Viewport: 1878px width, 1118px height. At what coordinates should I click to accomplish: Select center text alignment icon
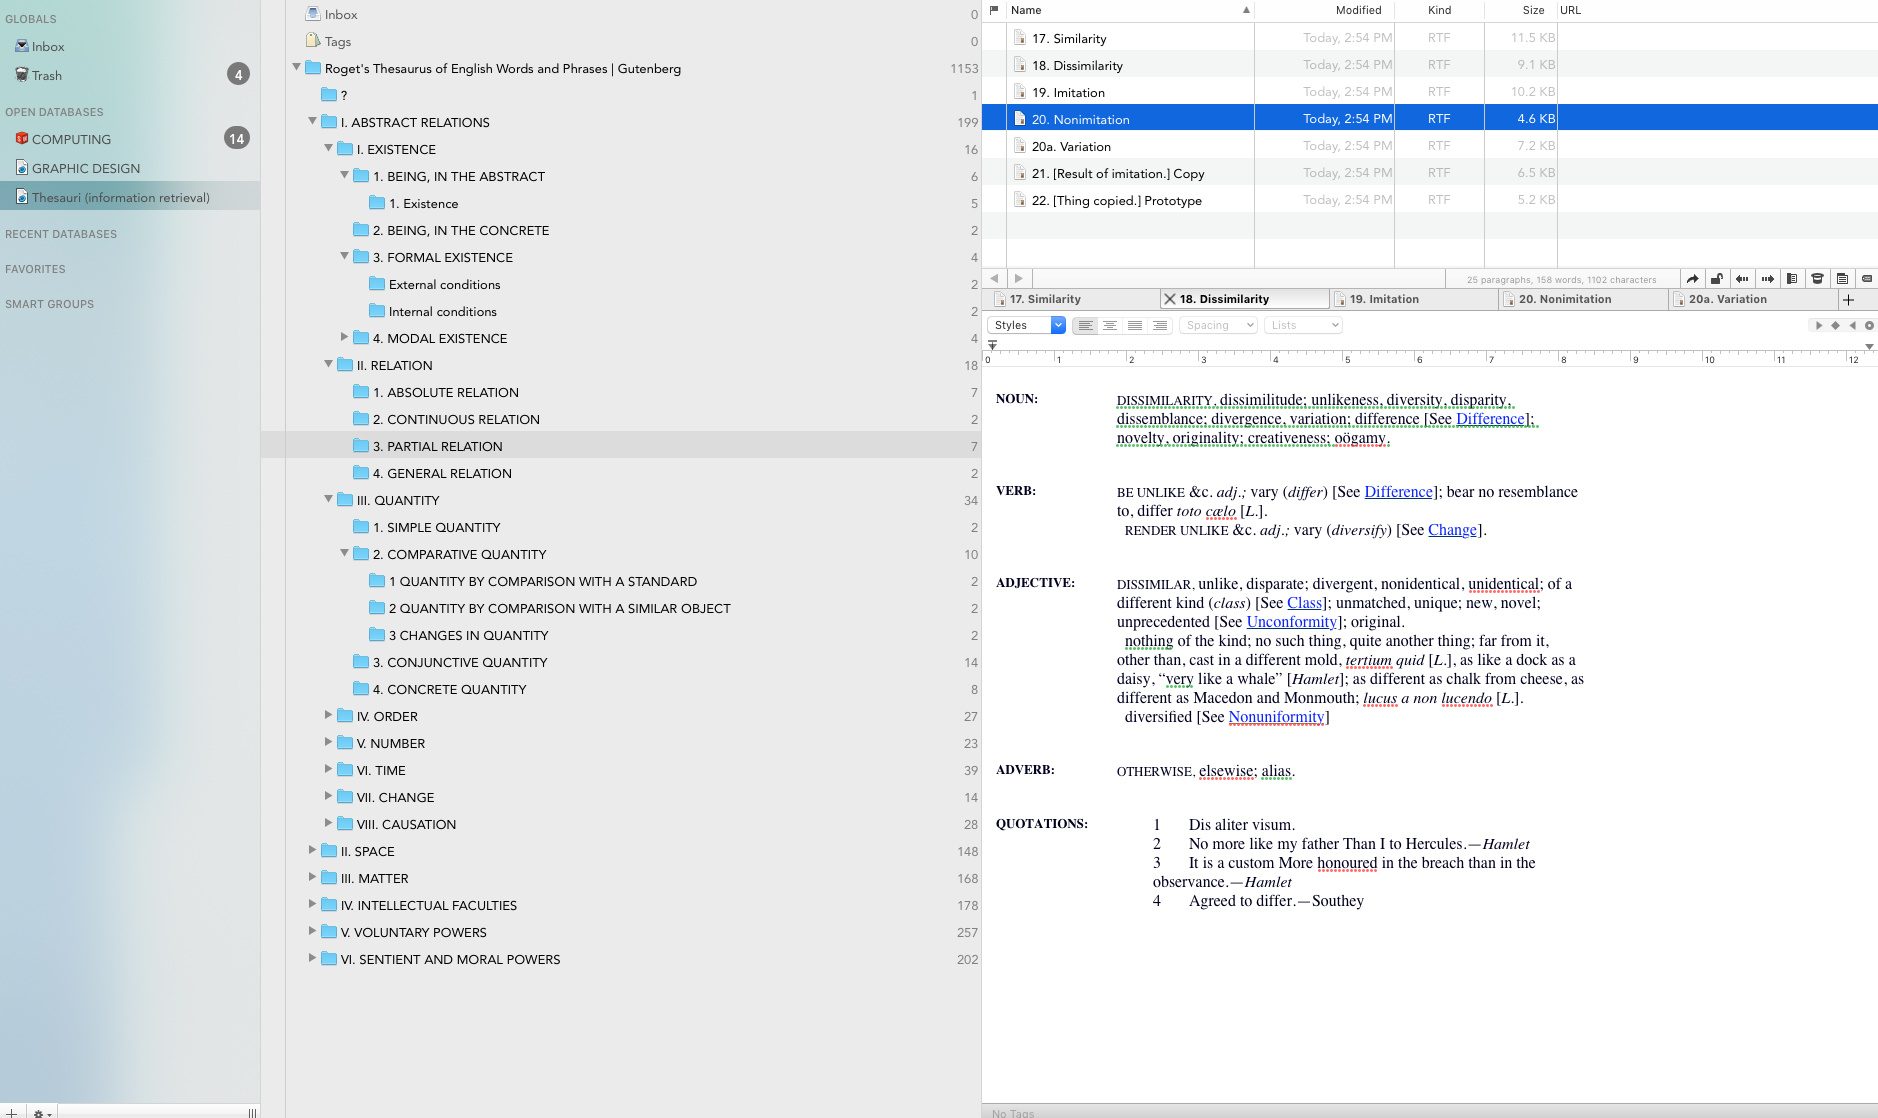1110,326
